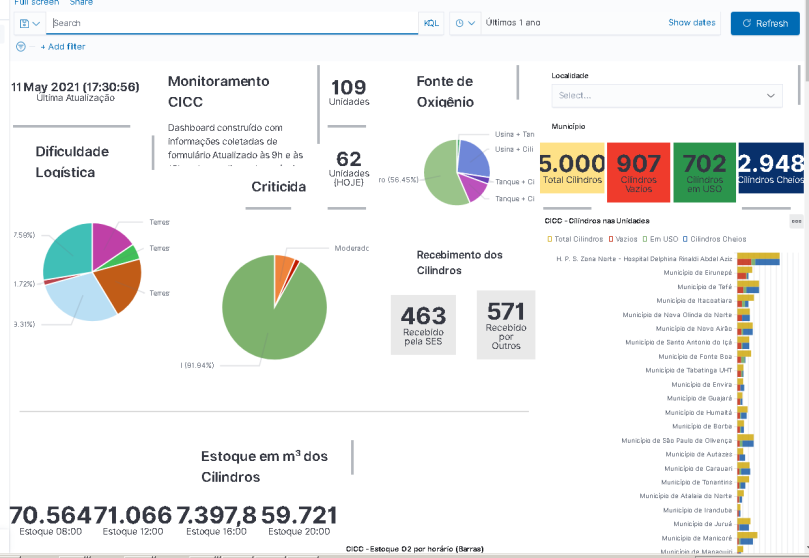The width and height of the screenshot is (809, 558).
Task: Open the time range quick menu clock icon
Action: (465, 23)
